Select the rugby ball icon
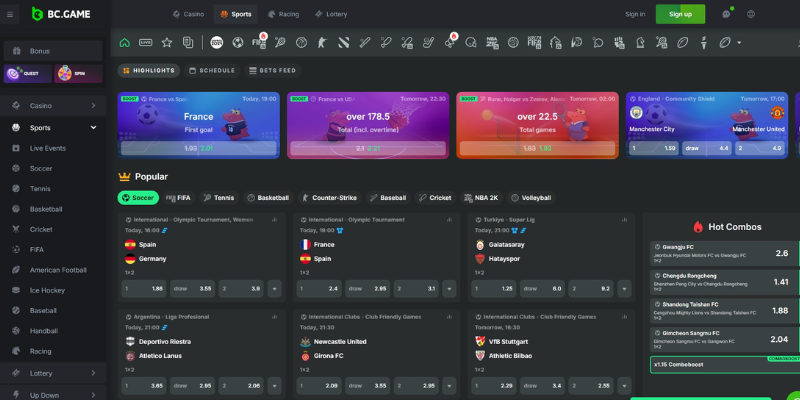Viewport: 800px width, 400px height. (683, 42)
